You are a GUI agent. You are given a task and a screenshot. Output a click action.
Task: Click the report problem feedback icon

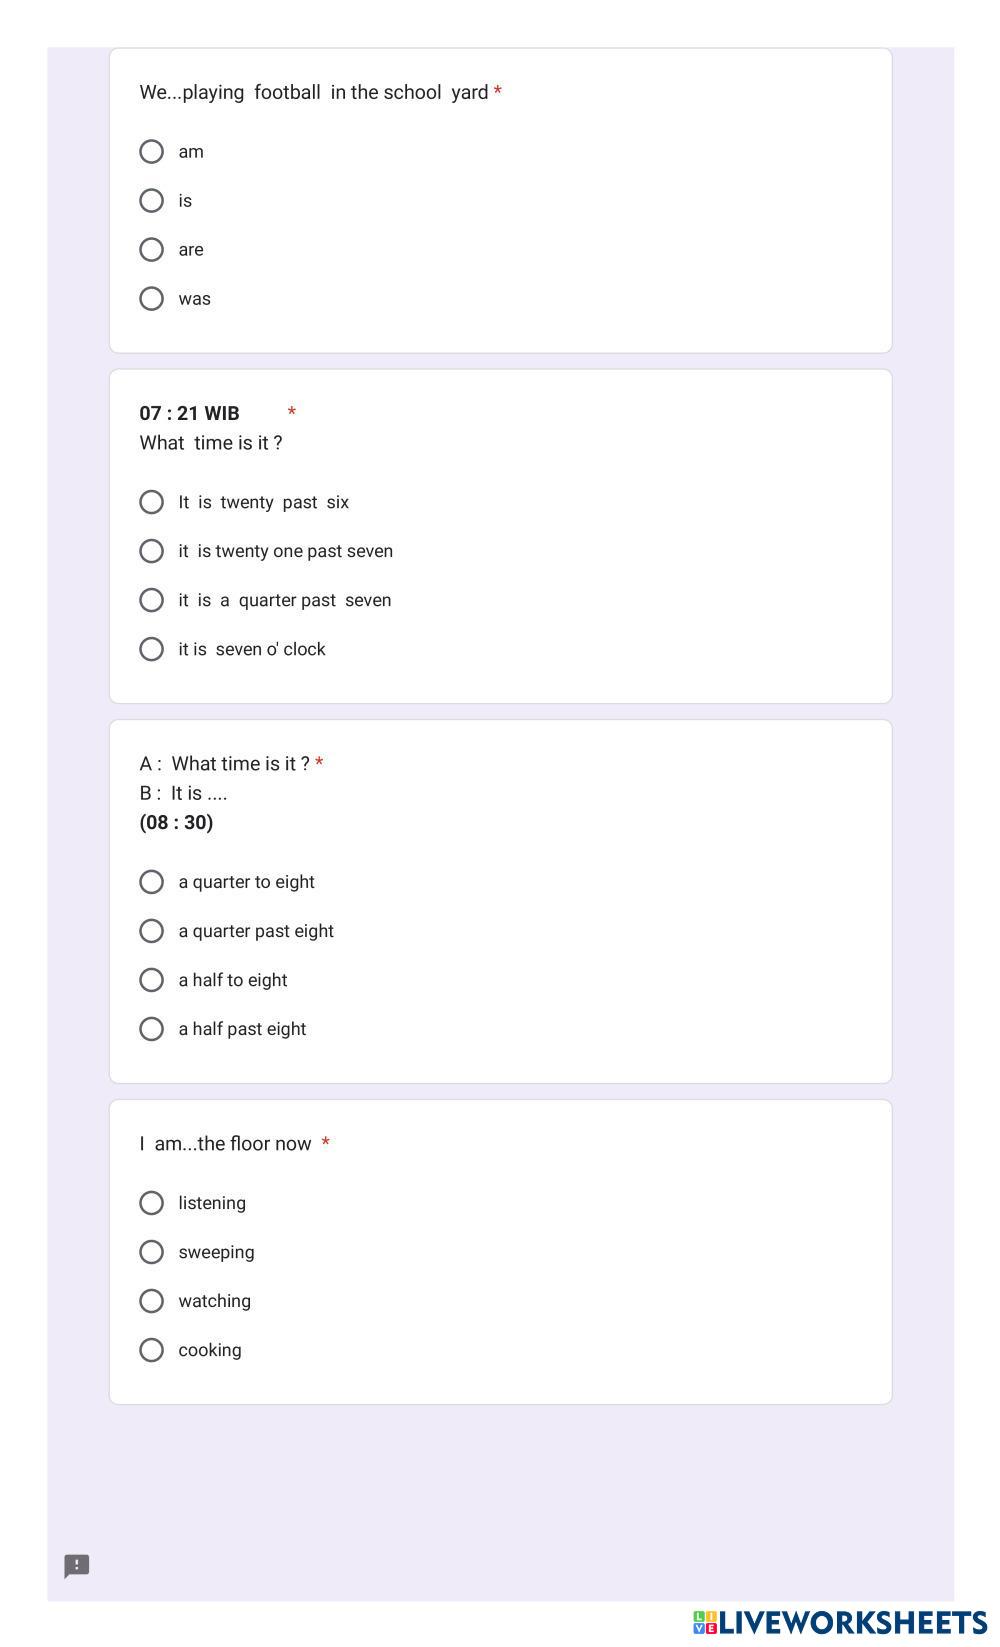(x=77, y=1566)
